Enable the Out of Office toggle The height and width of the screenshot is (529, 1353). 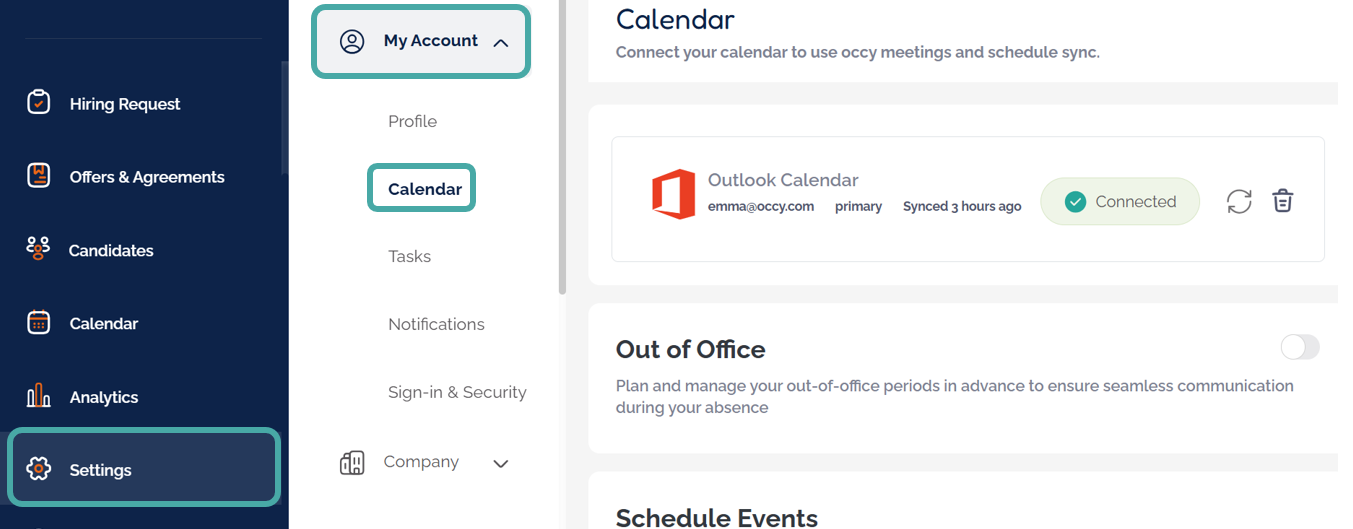point(1300,347)
